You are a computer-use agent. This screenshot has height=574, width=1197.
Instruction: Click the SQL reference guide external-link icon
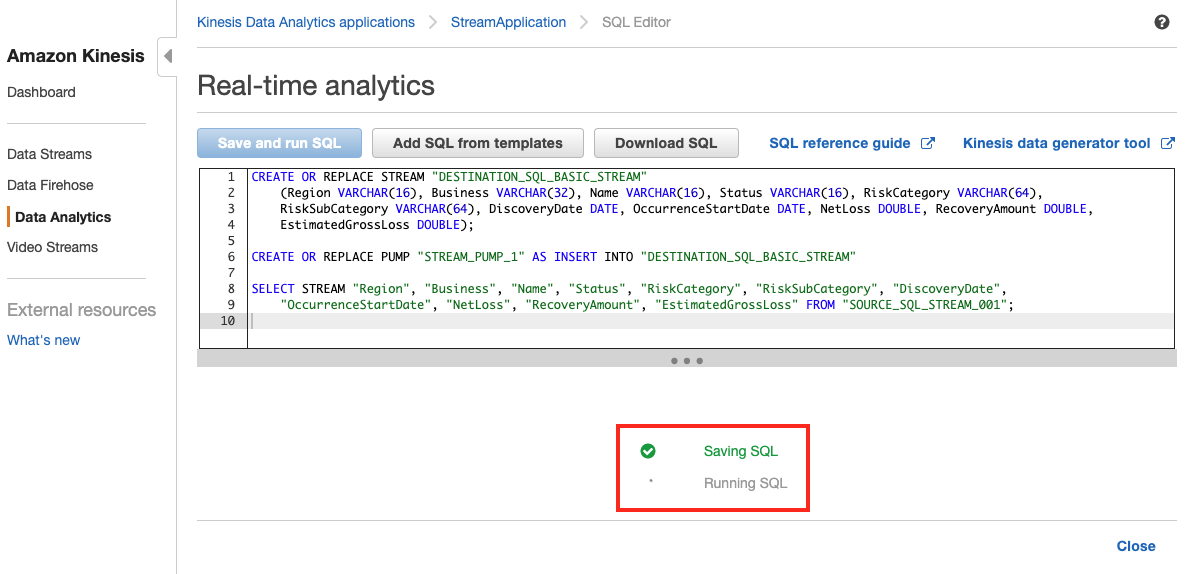[x=928, y=144]
